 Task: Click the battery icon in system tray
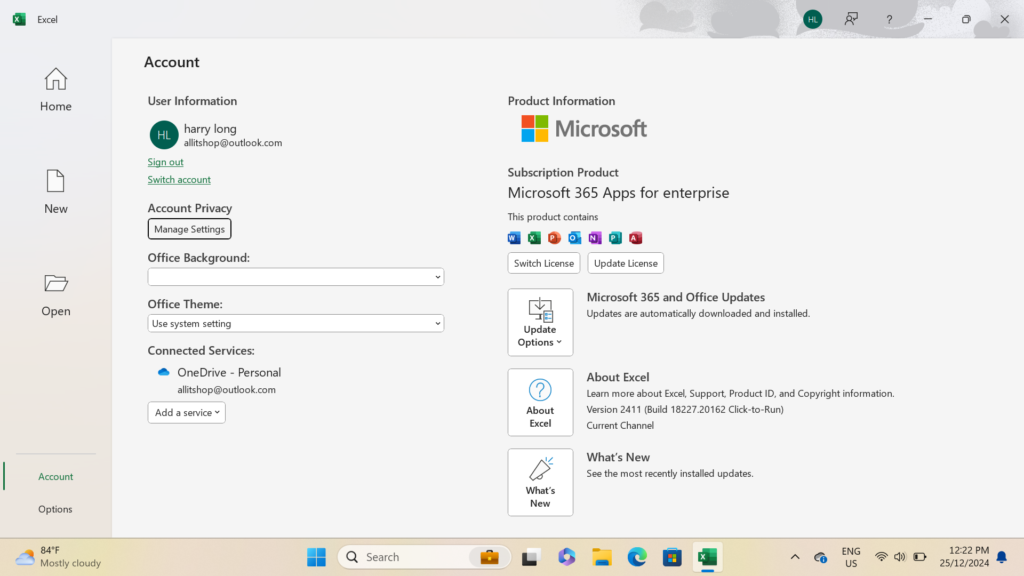(920, 557)
